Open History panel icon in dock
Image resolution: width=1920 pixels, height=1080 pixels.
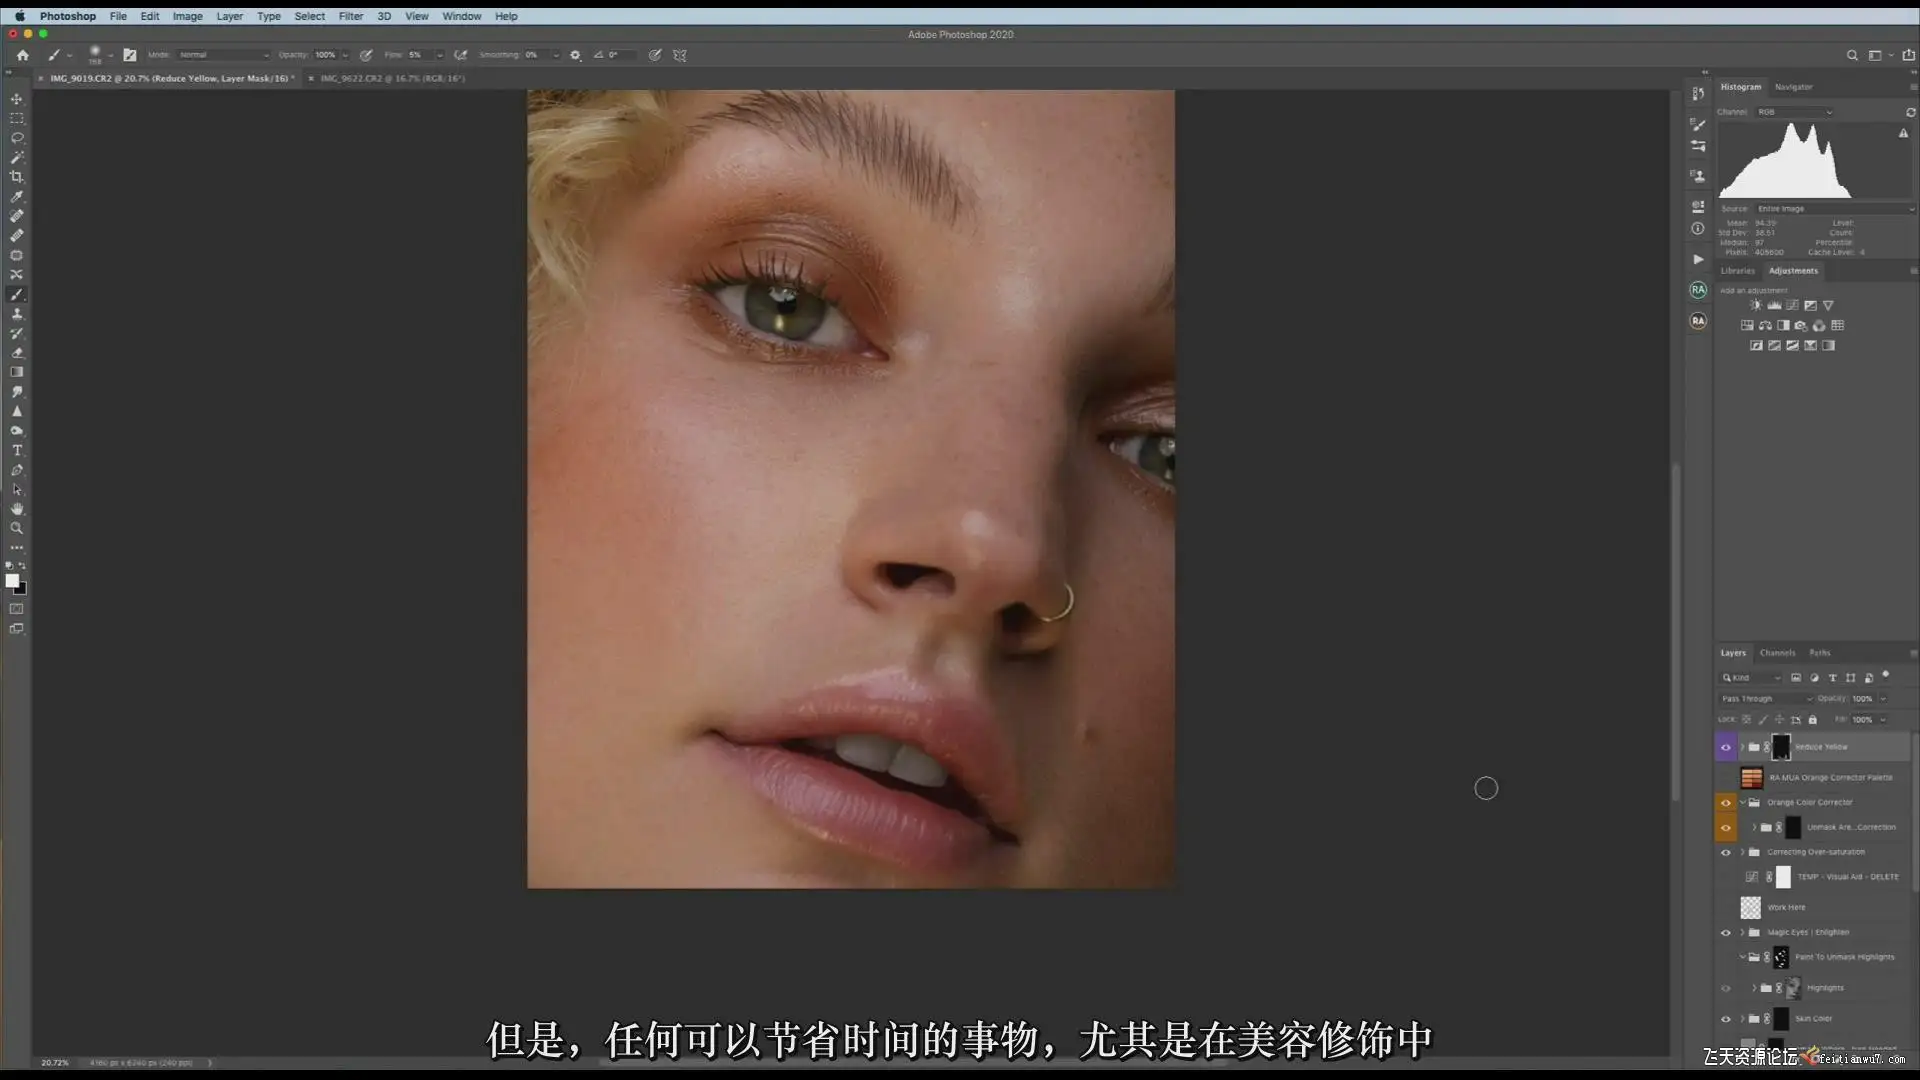[1698, 94]
